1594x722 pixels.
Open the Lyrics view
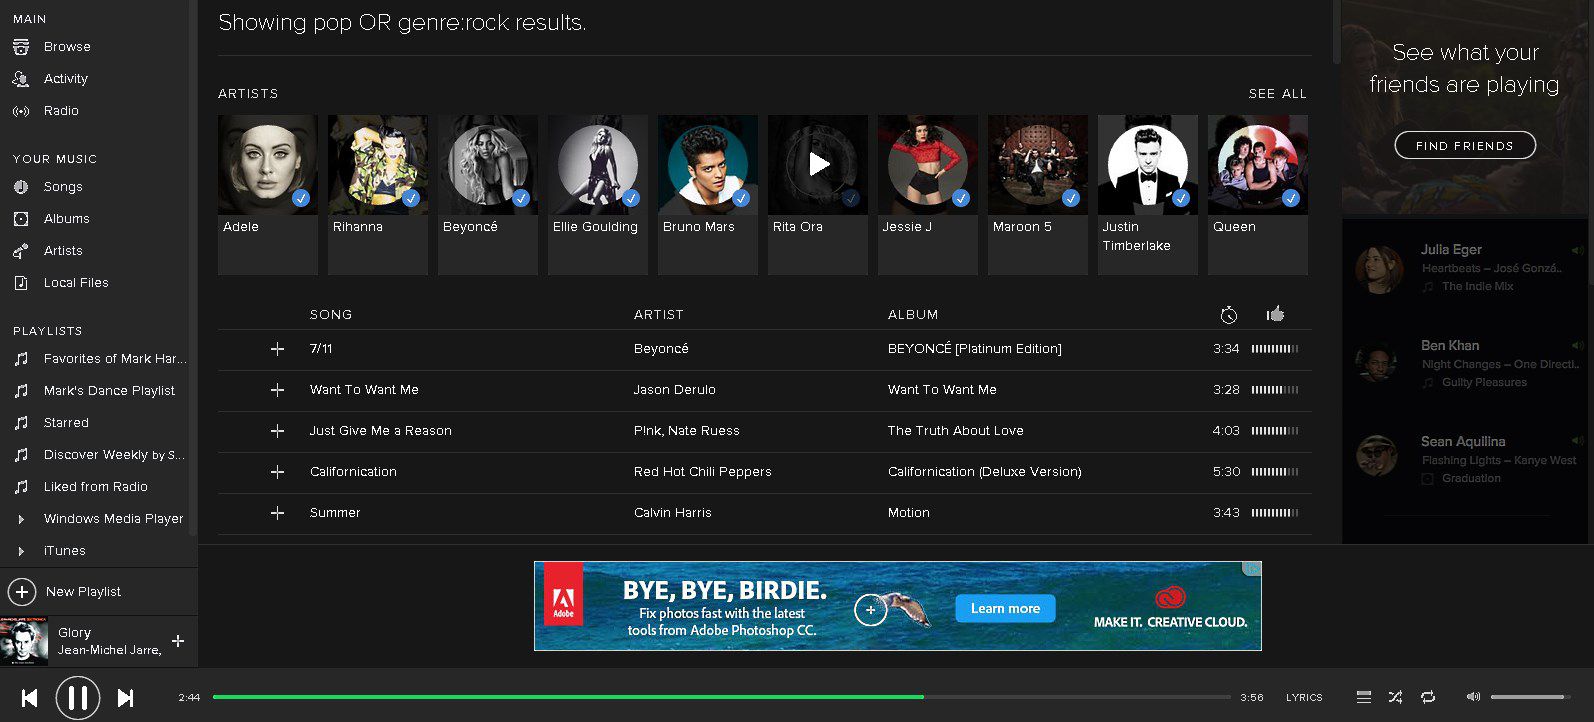[1304, 698]
